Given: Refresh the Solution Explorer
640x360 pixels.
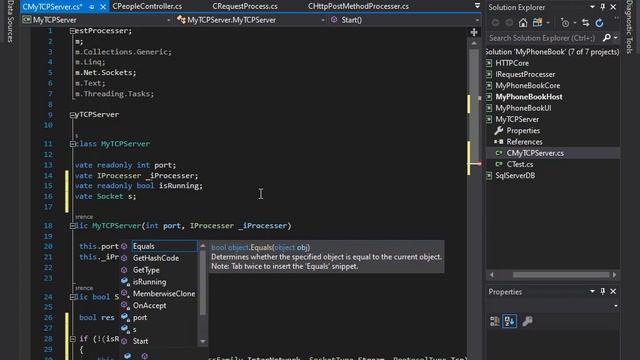Looking at the screenshot, I should (599, 23).
